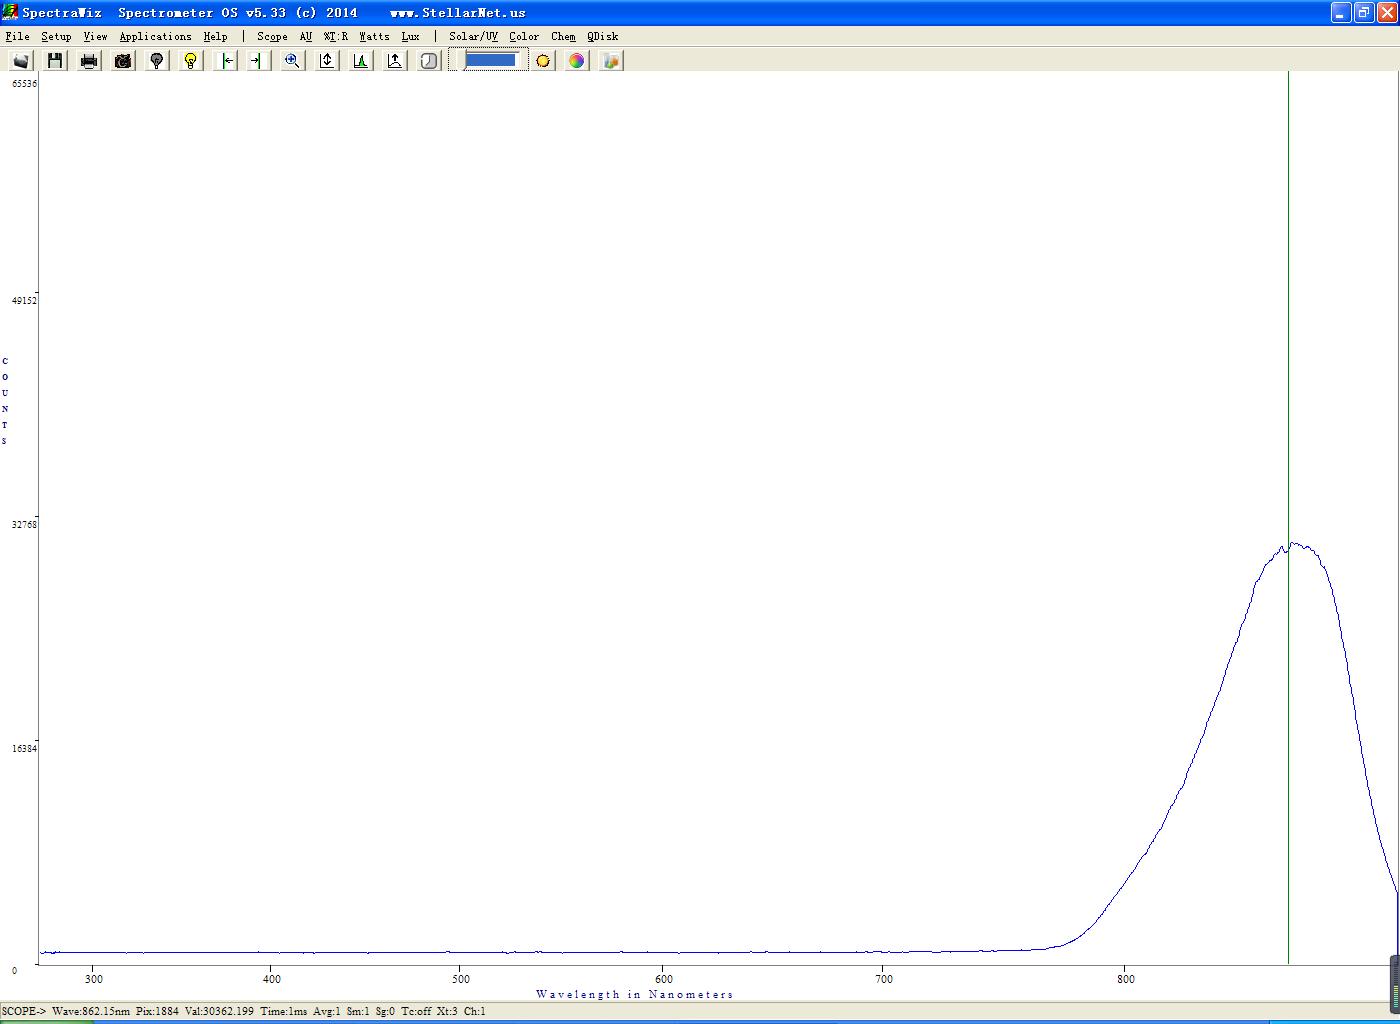Click the spectrum peak at the green cursor line
Viewport: 1400px width, 1024px height.
coord(1288,546)
